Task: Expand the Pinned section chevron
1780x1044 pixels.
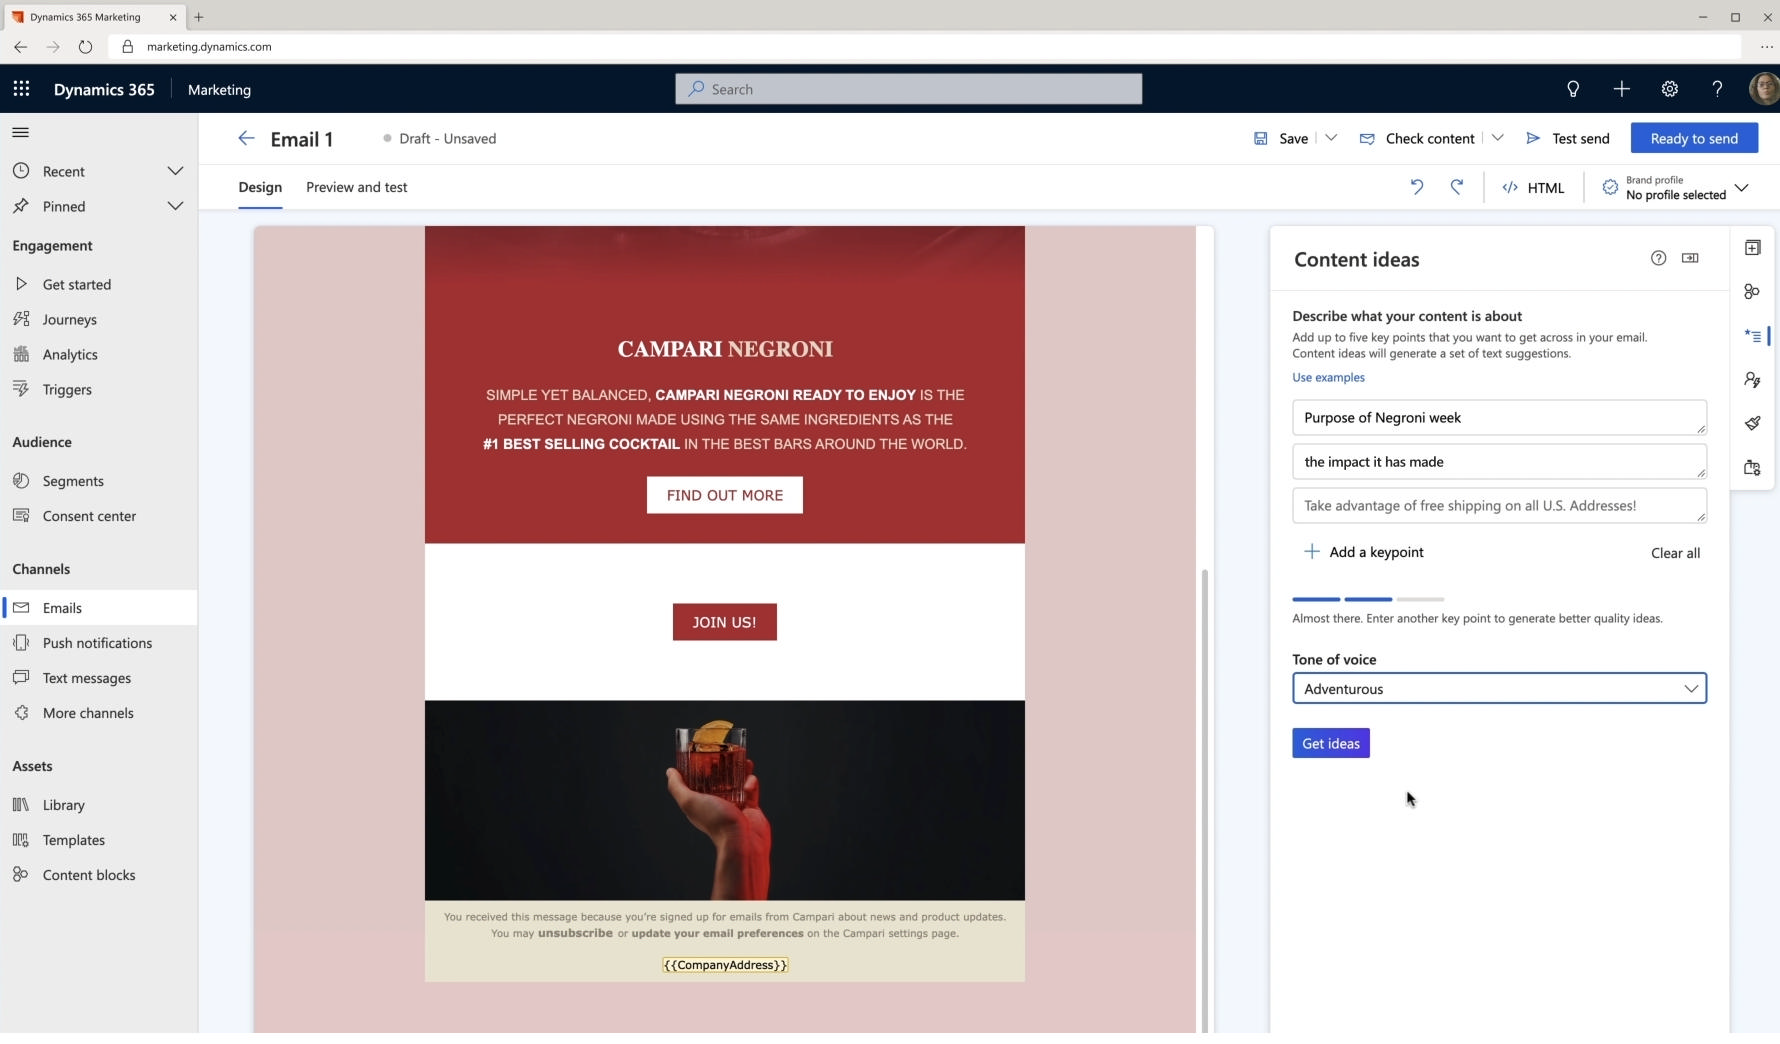Action: (175, 206)
